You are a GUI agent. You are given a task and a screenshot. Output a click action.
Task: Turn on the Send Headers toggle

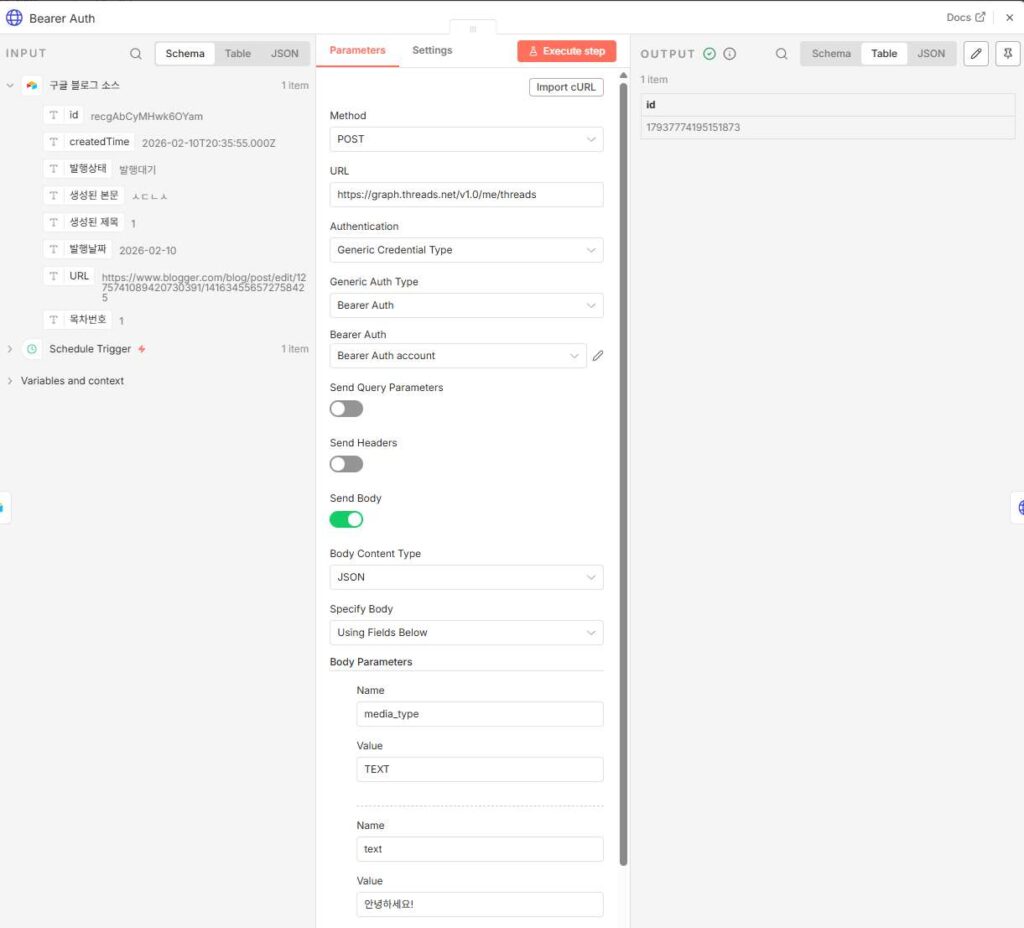(346, 464)
